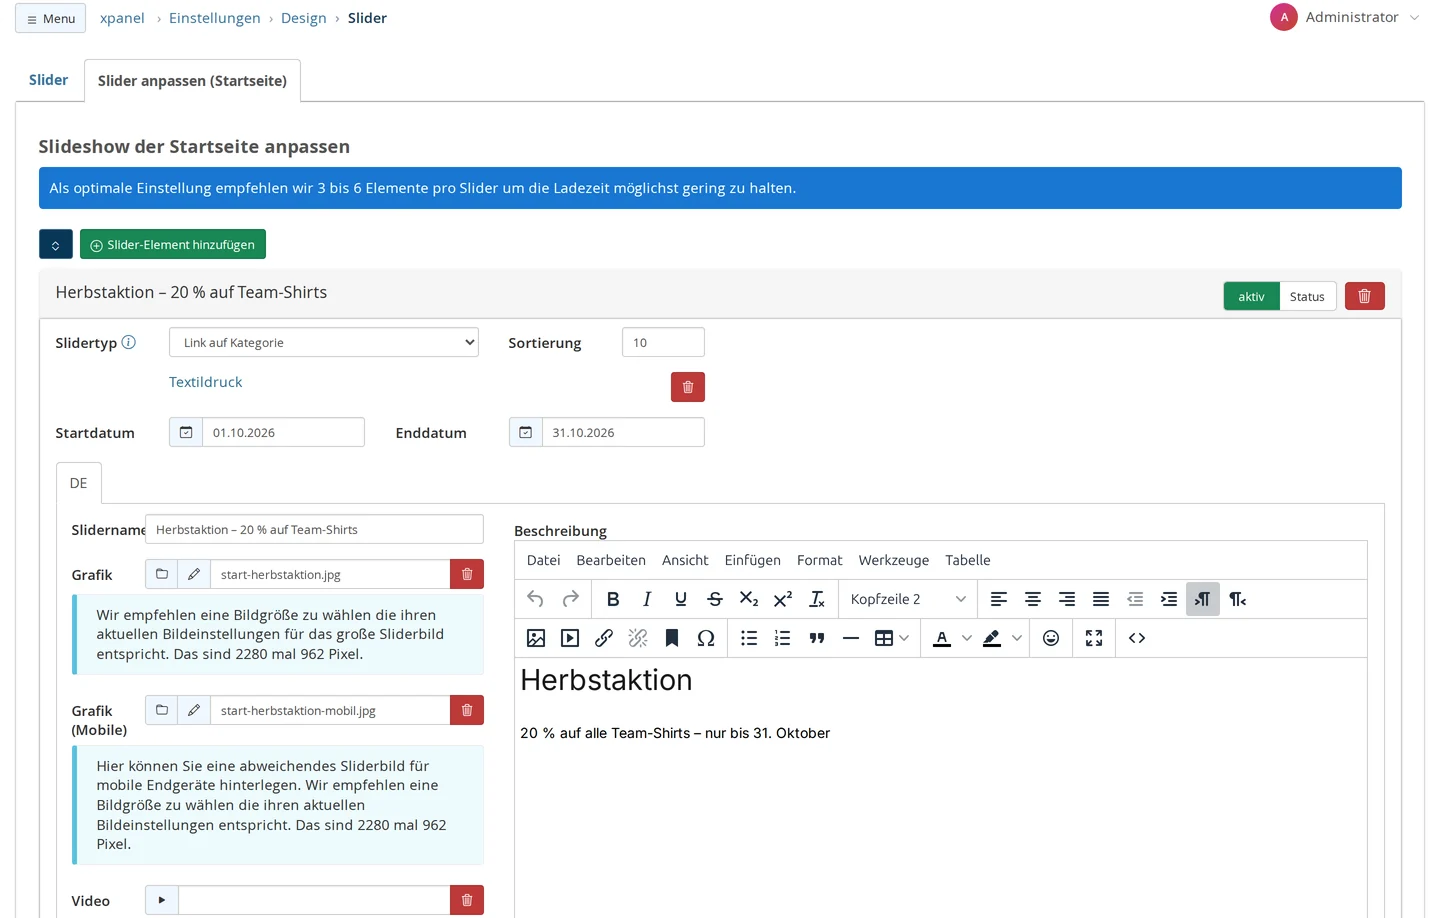Open source code view
This screenshot has width=1440, height=918.
coord(1137,638)
